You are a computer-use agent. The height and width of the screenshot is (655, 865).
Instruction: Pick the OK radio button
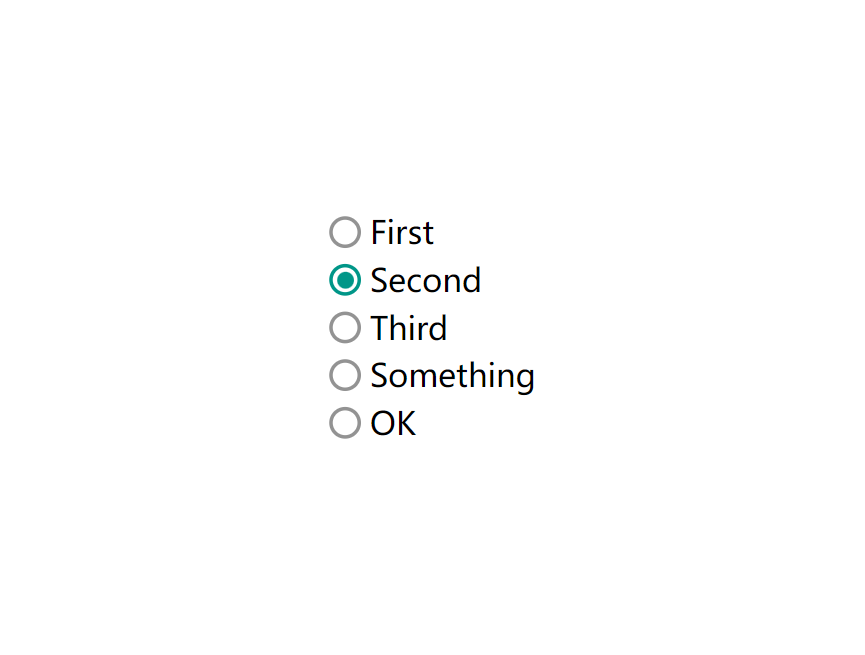click(345, 423)
